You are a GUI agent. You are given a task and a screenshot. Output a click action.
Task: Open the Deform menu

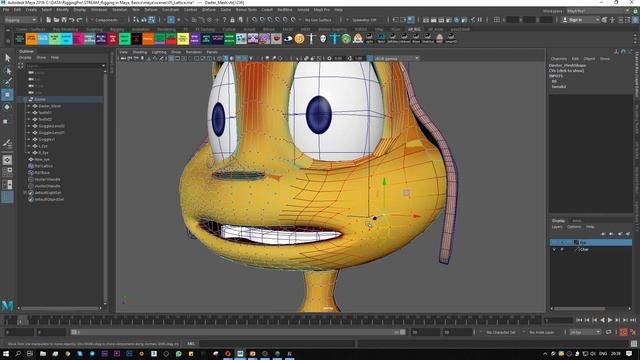(x=151, y=9)
